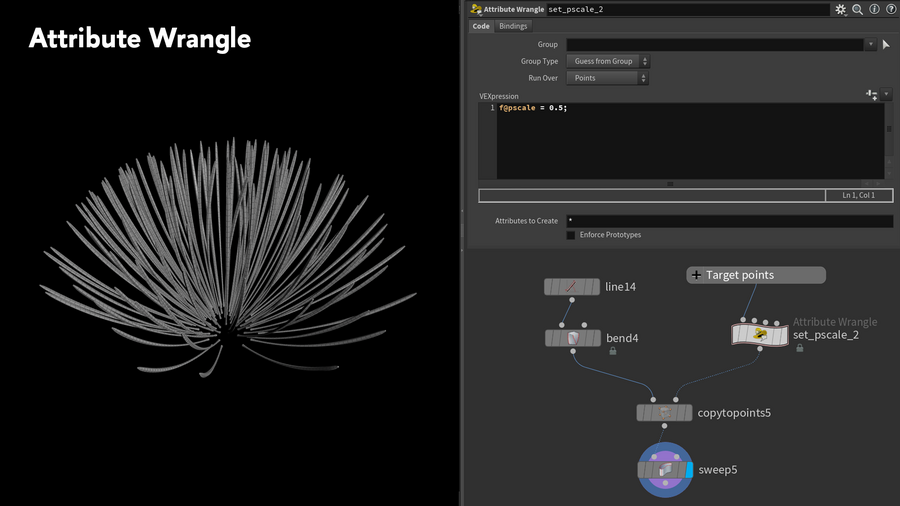This screenshot has height=506, width=900.
Task: Select the line14 node icon
Action: coord(571,287)
